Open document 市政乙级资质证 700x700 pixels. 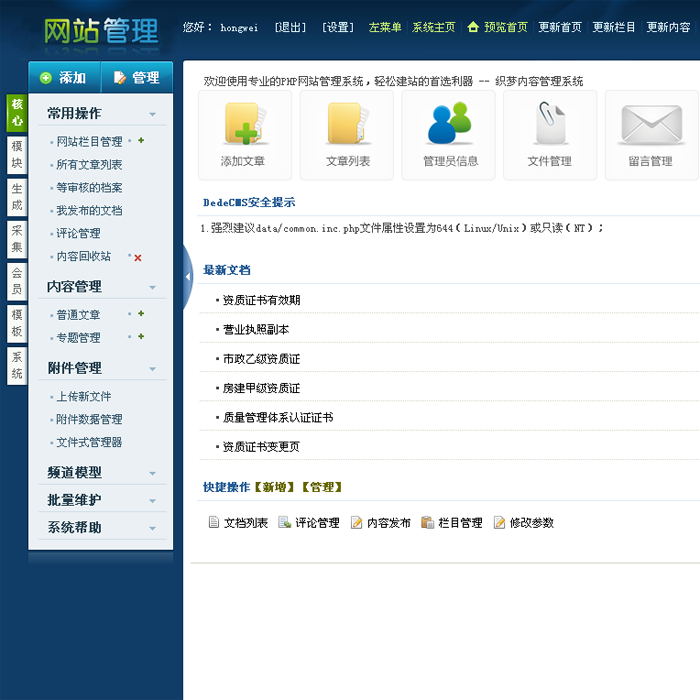(262, 359)
